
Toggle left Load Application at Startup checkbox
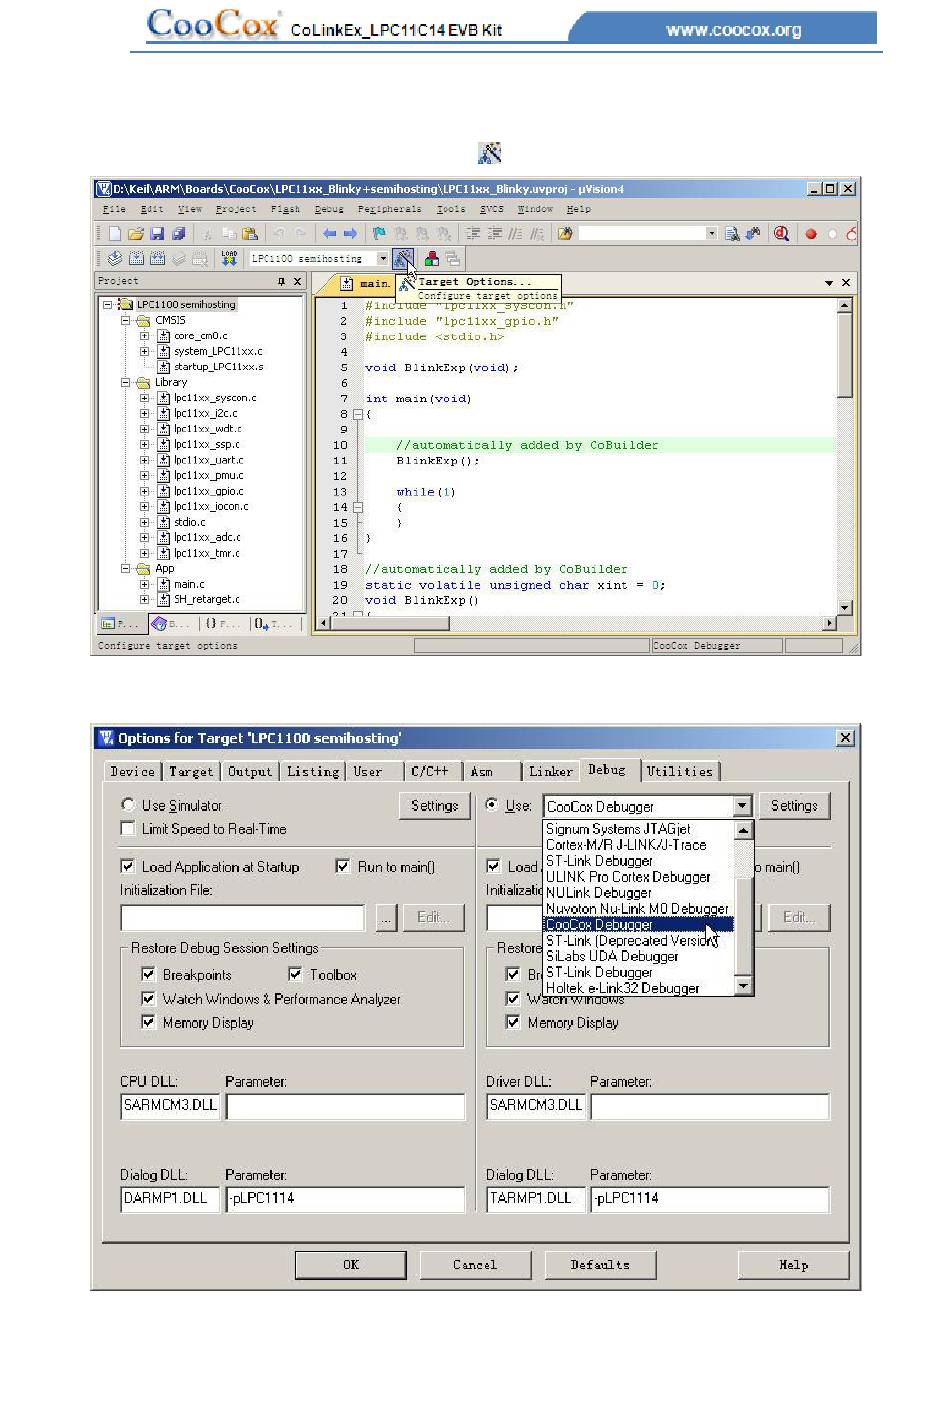coord(127,867)
